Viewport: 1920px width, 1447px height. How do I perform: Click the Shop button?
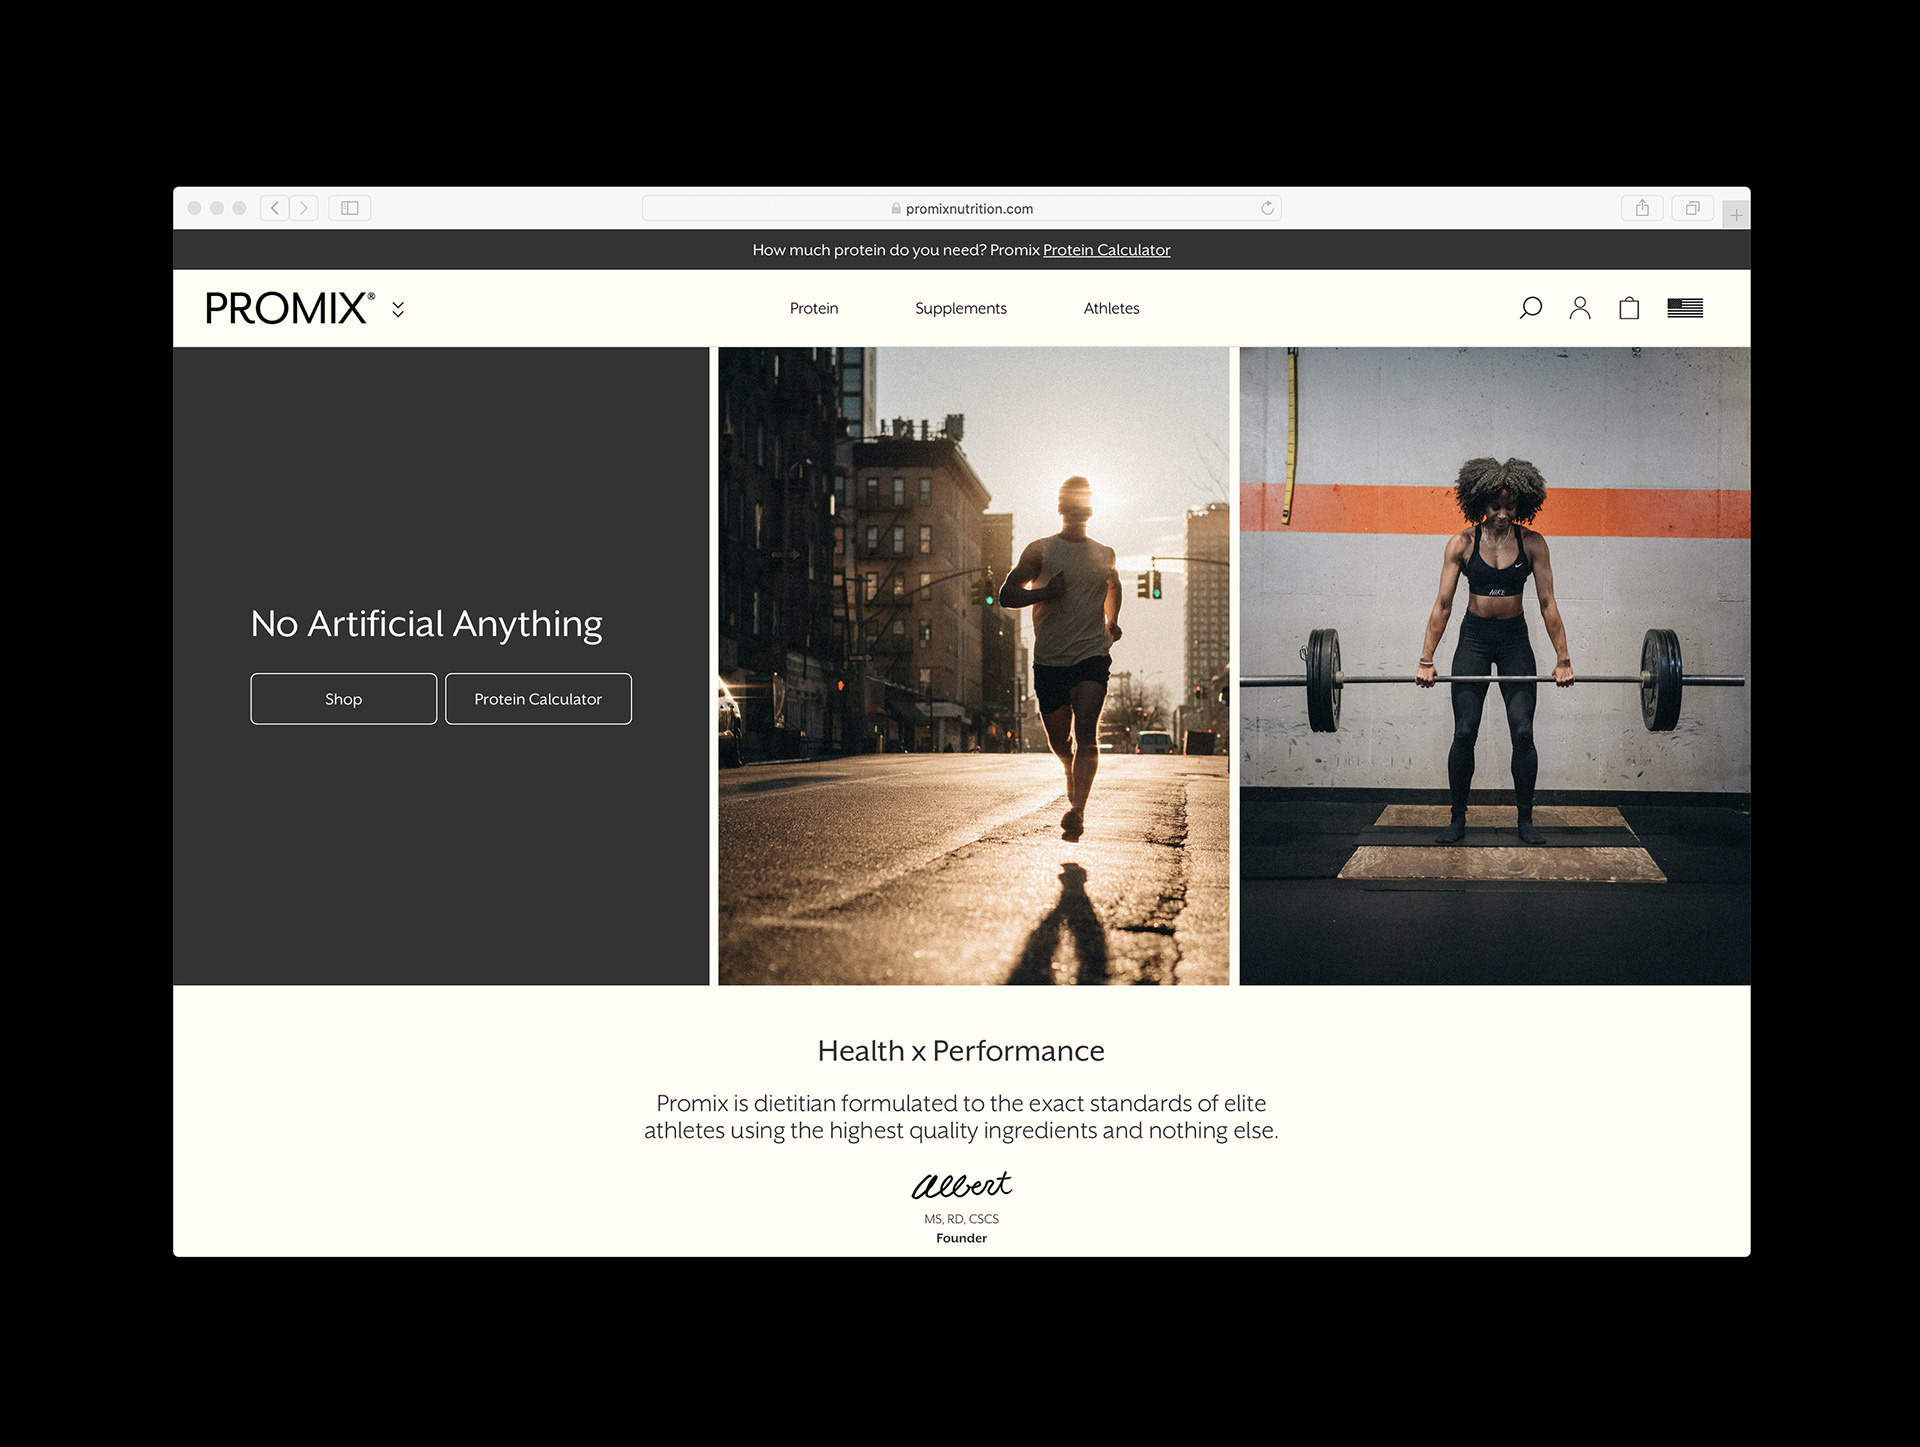coord(343,699)
